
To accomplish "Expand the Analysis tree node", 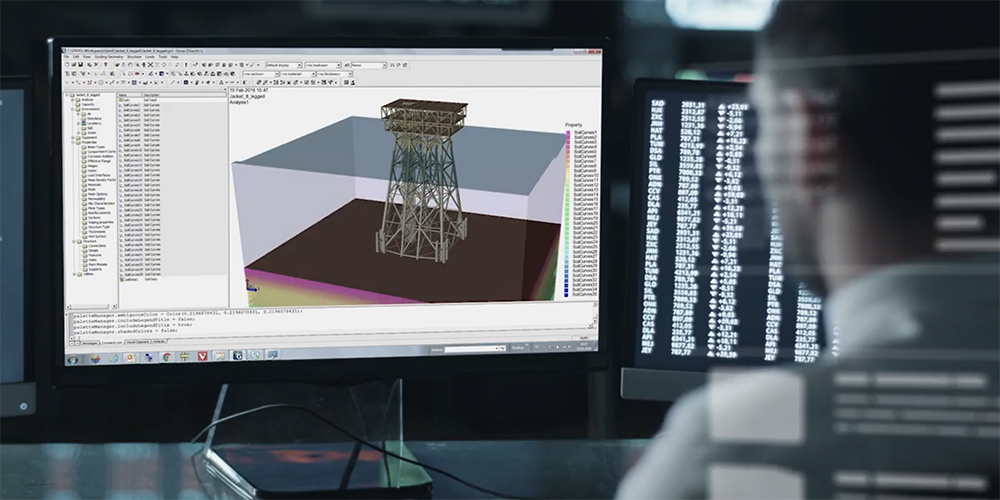I will click(x=72, y=99).
